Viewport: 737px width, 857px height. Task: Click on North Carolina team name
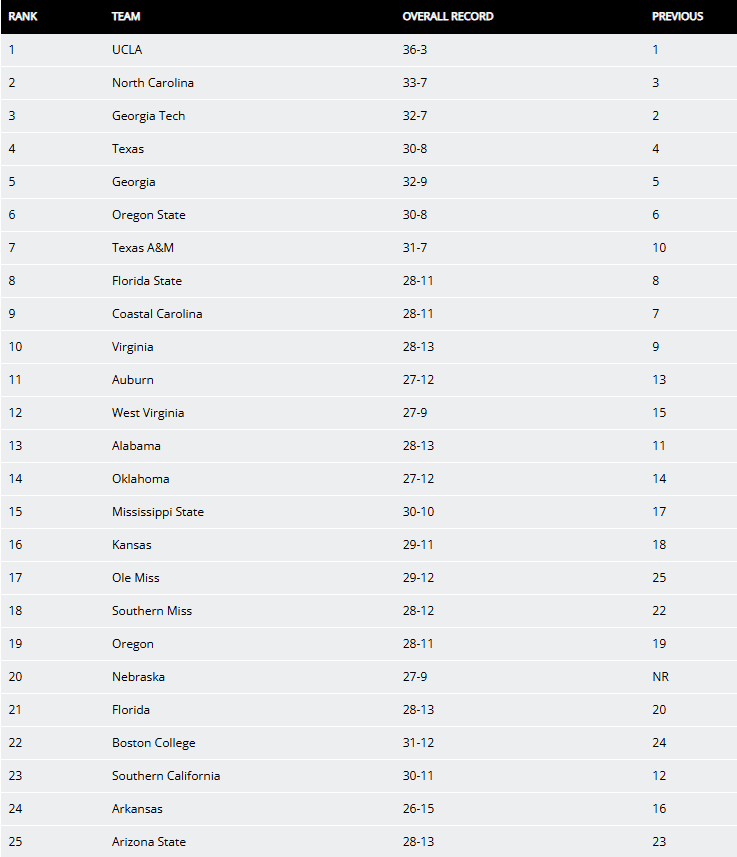[x=153, y=83]
